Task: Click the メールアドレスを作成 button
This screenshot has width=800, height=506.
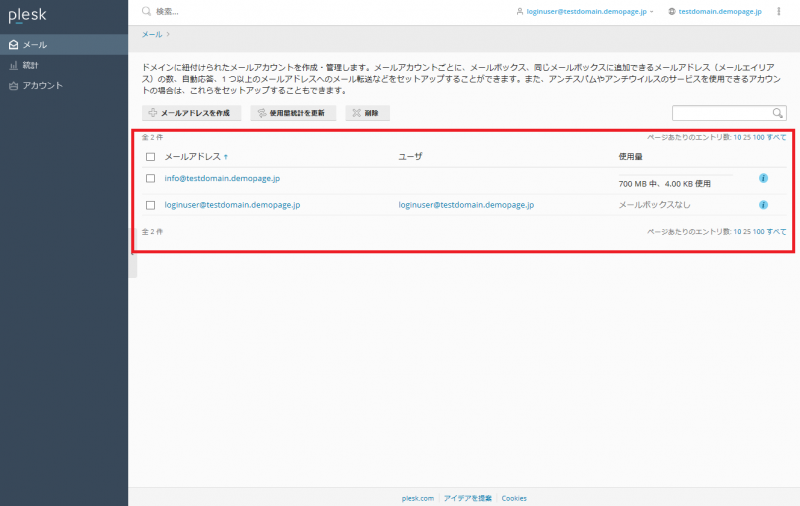Action: 194,113
